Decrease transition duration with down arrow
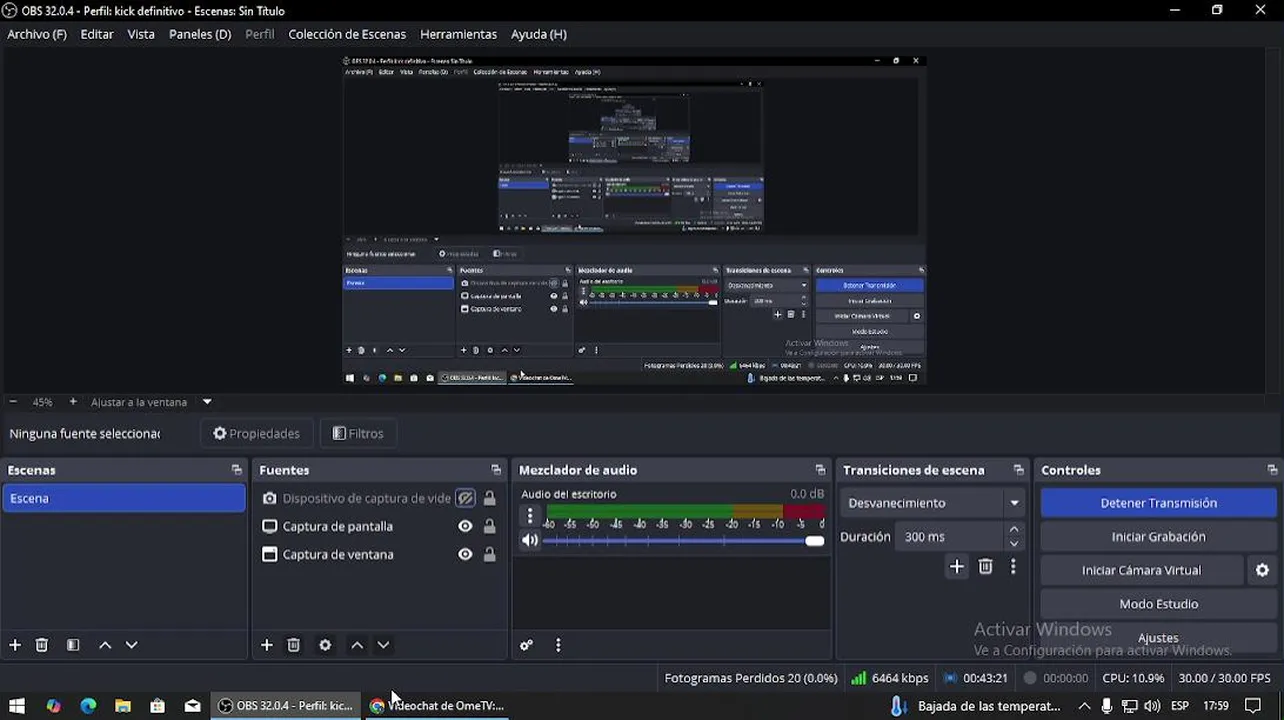 coord(1014,544)
